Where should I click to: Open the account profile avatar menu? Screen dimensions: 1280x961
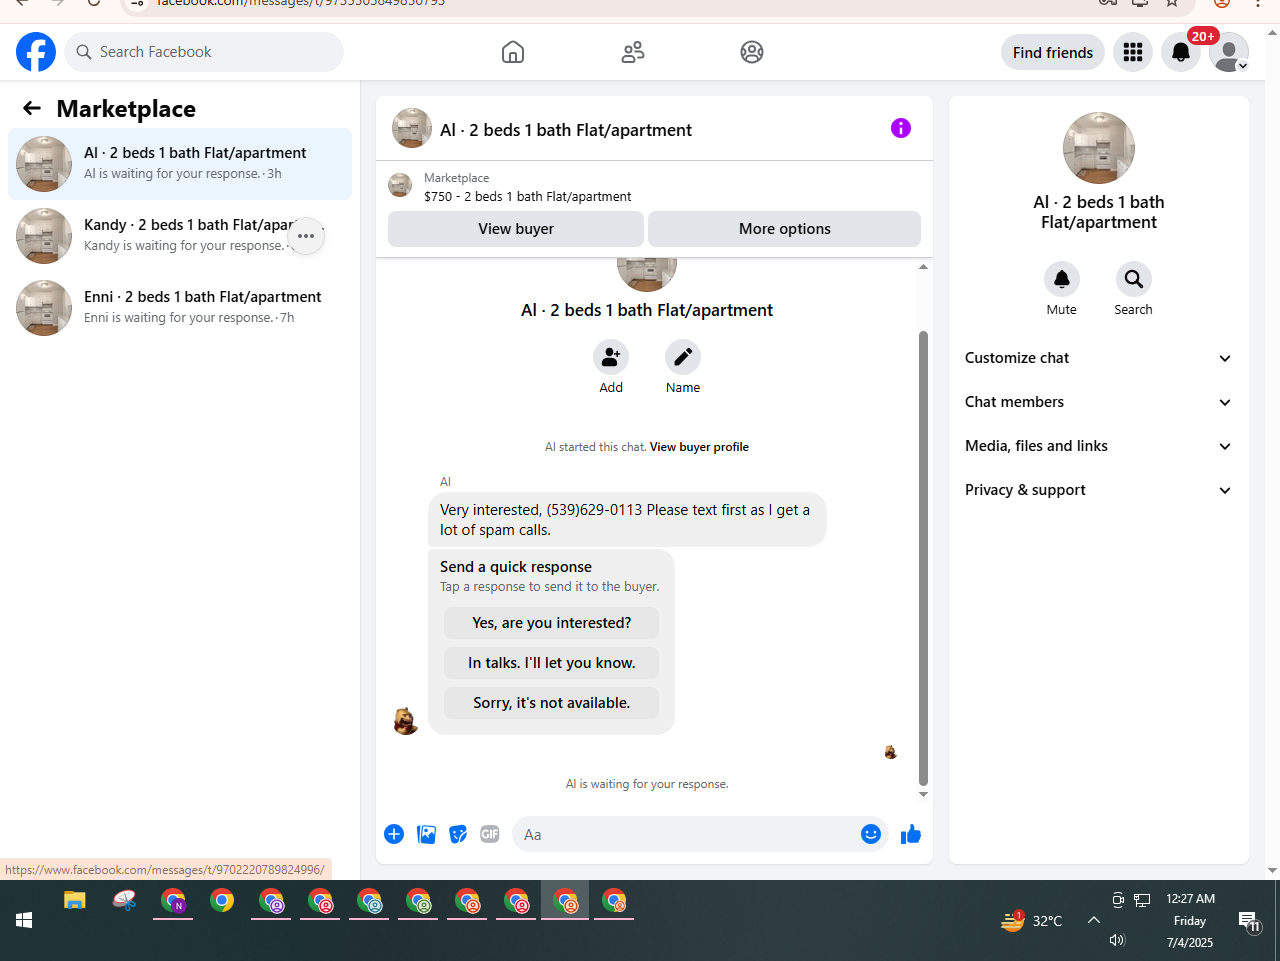[x=1229, y=52]
